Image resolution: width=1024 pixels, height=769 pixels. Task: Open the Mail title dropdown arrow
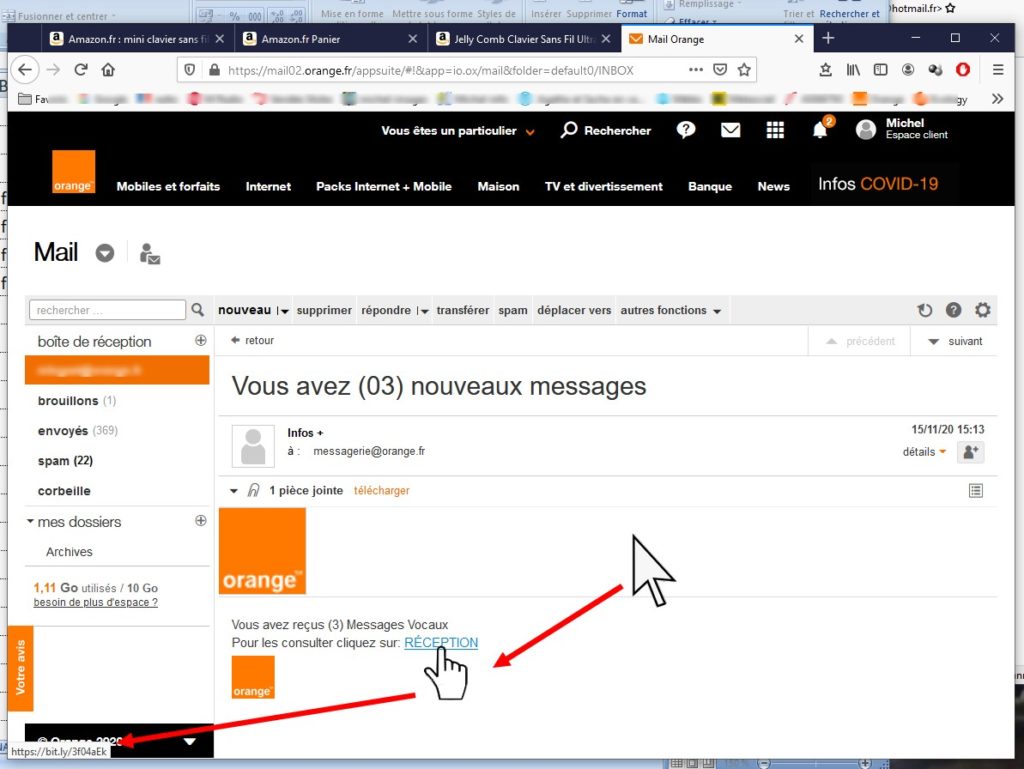pos(104,253)
